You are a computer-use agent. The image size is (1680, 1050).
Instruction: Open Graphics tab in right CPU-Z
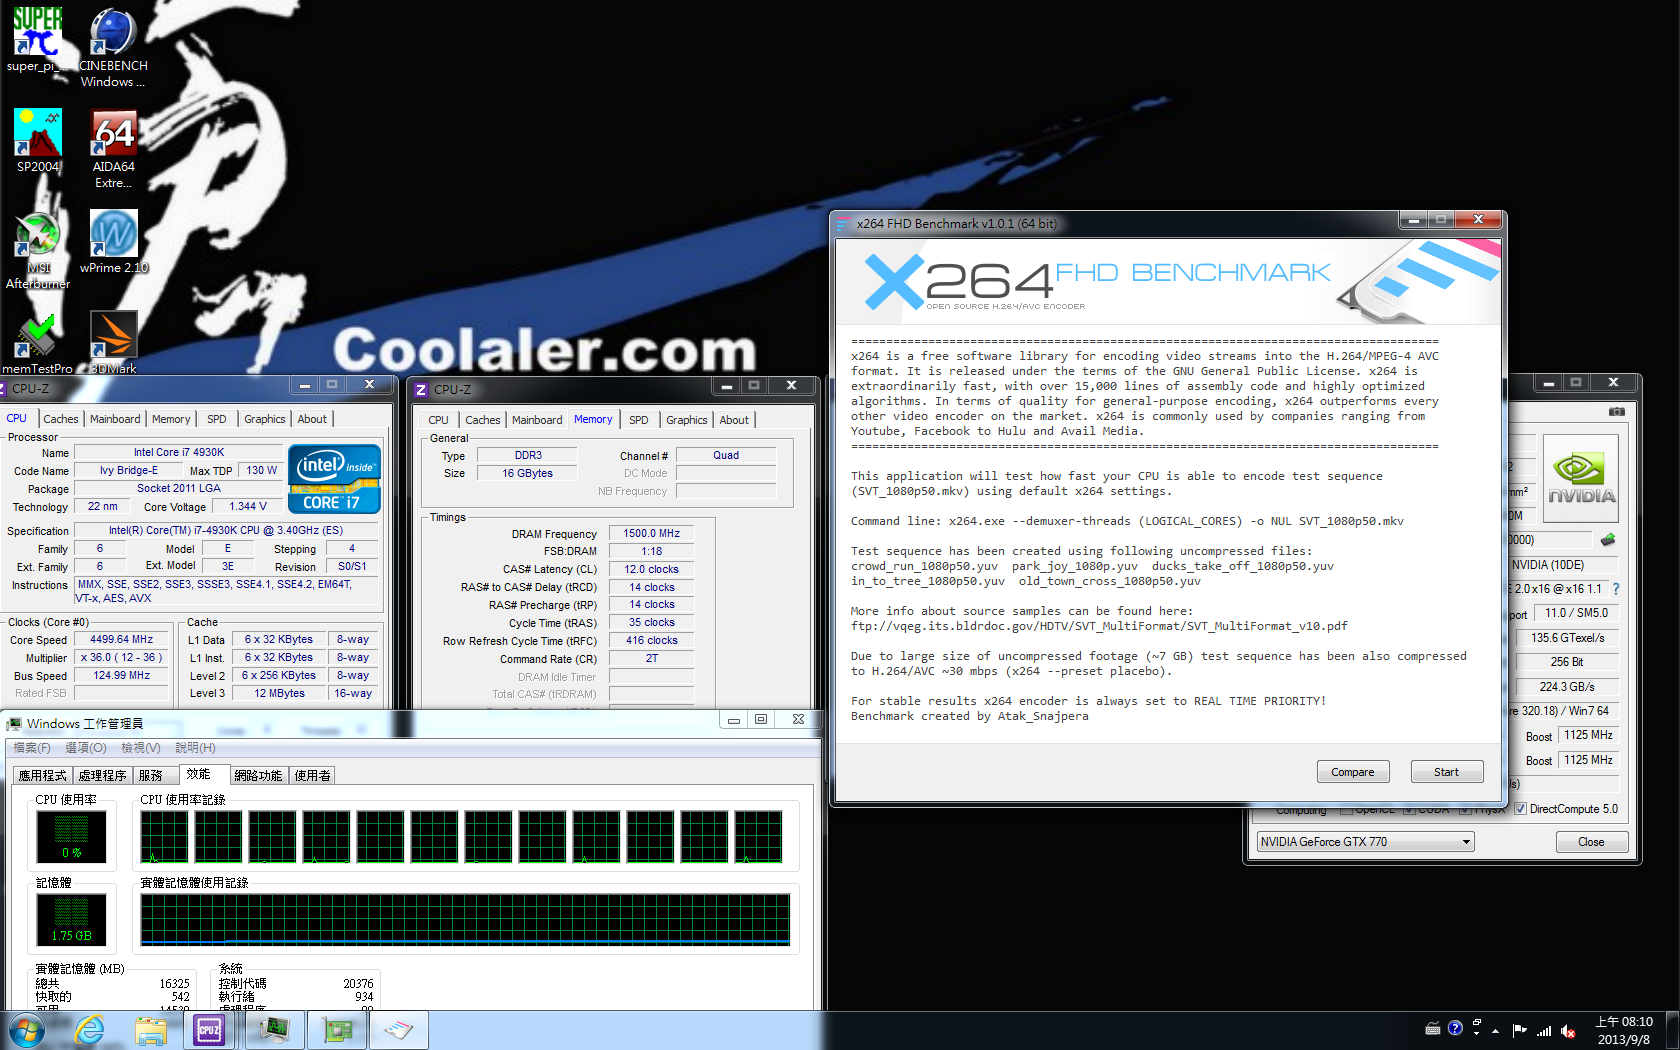point(687,420)
